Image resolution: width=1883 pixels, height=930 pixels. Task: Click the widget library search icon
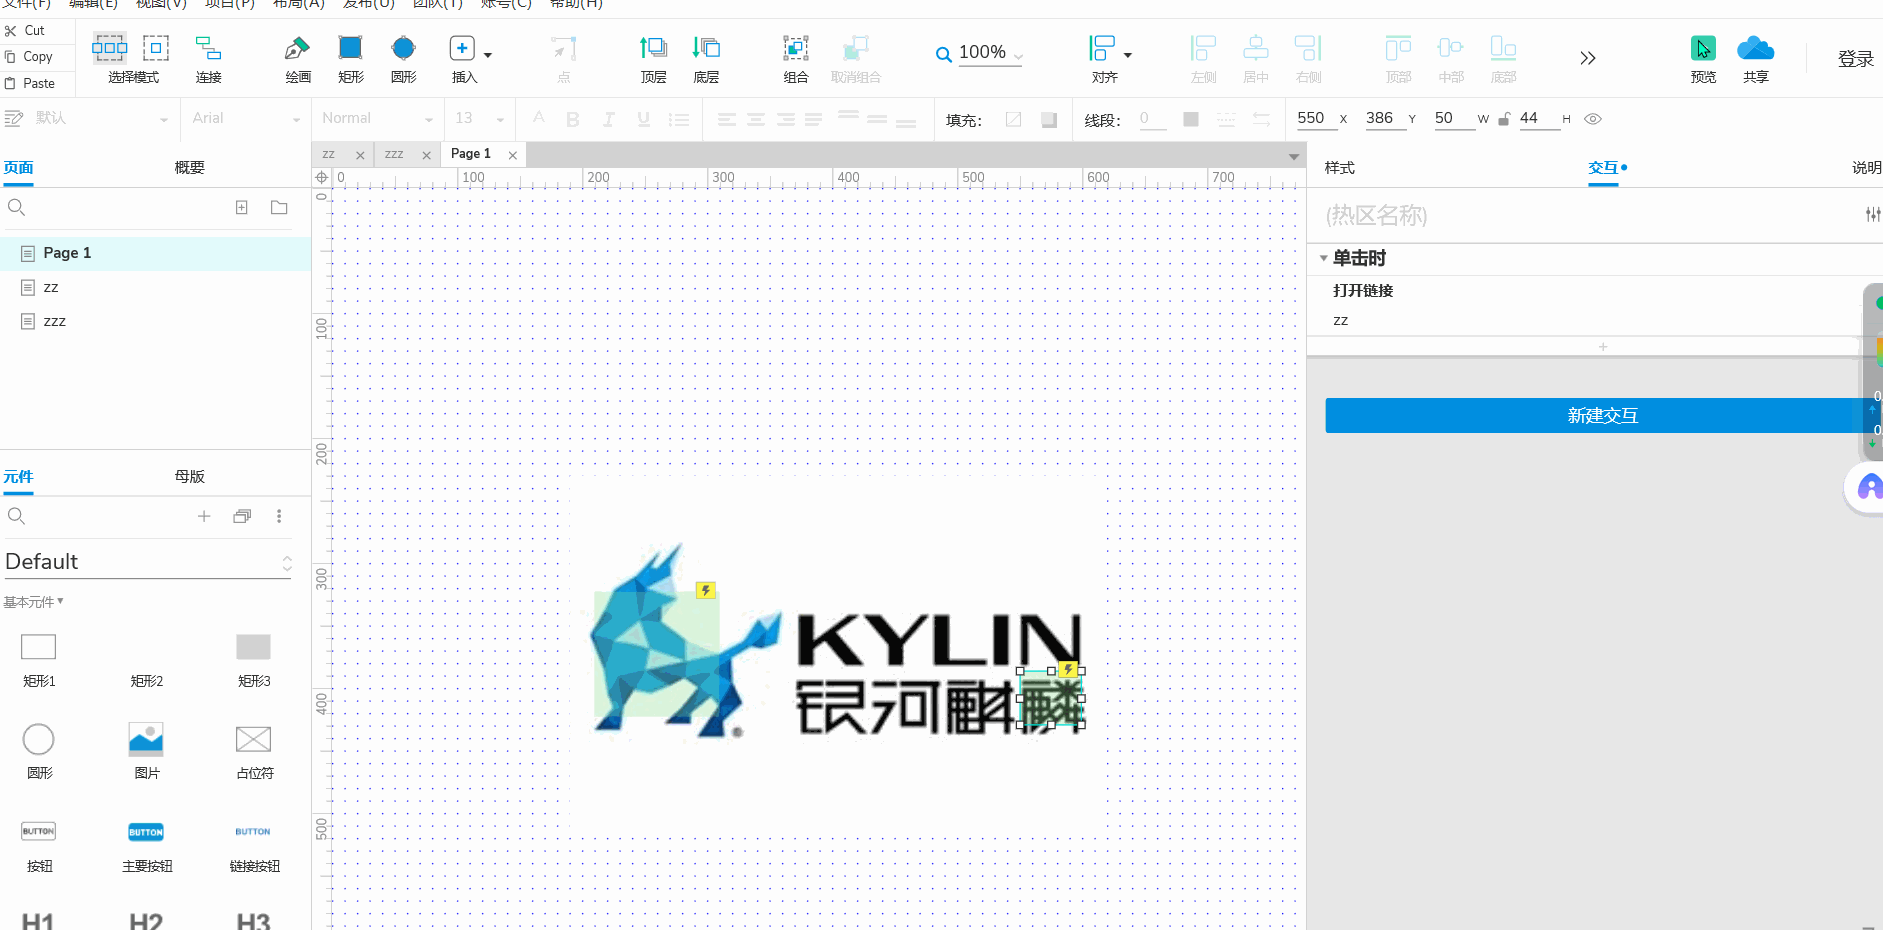16,516
